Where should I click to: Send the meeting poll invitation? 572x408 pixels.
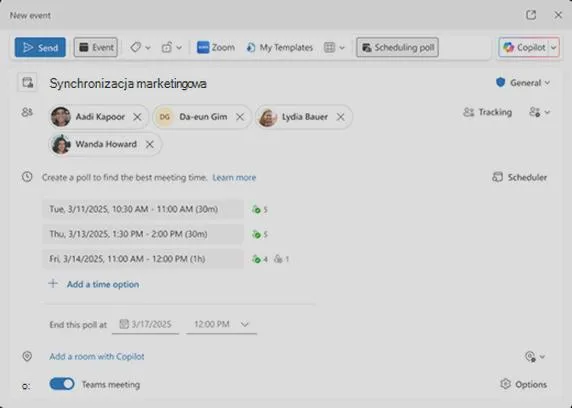coord(40,47)
